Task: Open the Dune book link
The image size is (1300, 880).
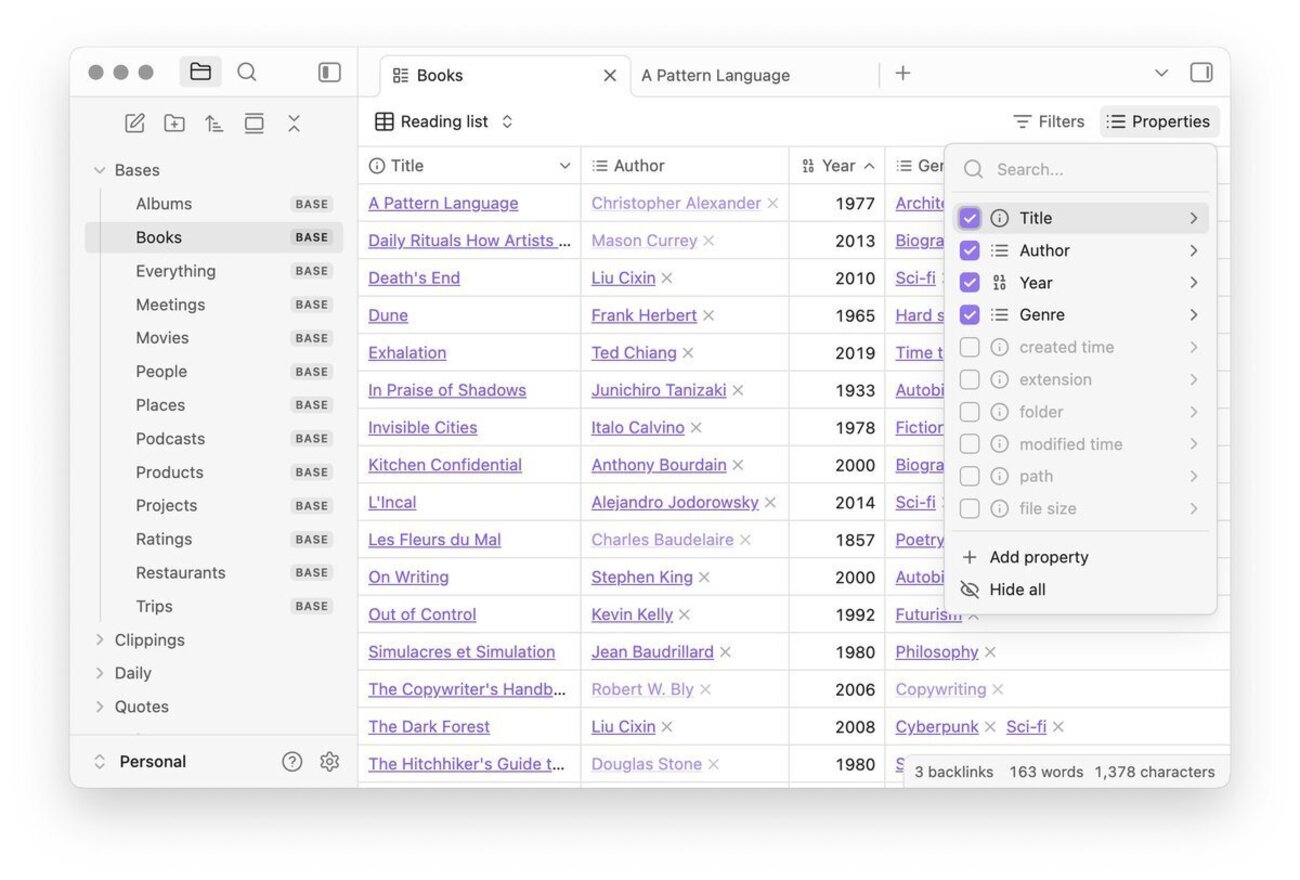Action: [388, 316]
